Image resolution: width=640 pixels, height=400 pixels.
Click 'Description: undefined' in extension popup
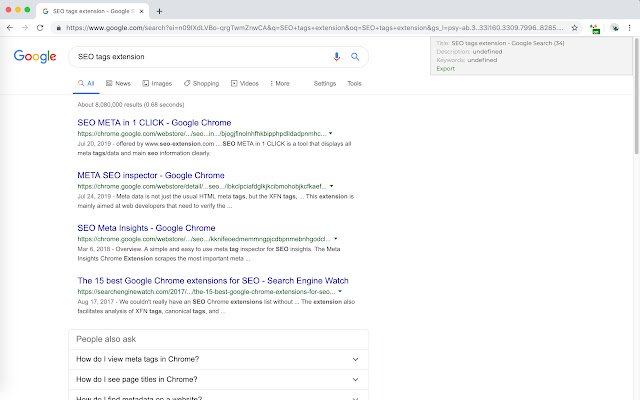click(x=469, y=51)
